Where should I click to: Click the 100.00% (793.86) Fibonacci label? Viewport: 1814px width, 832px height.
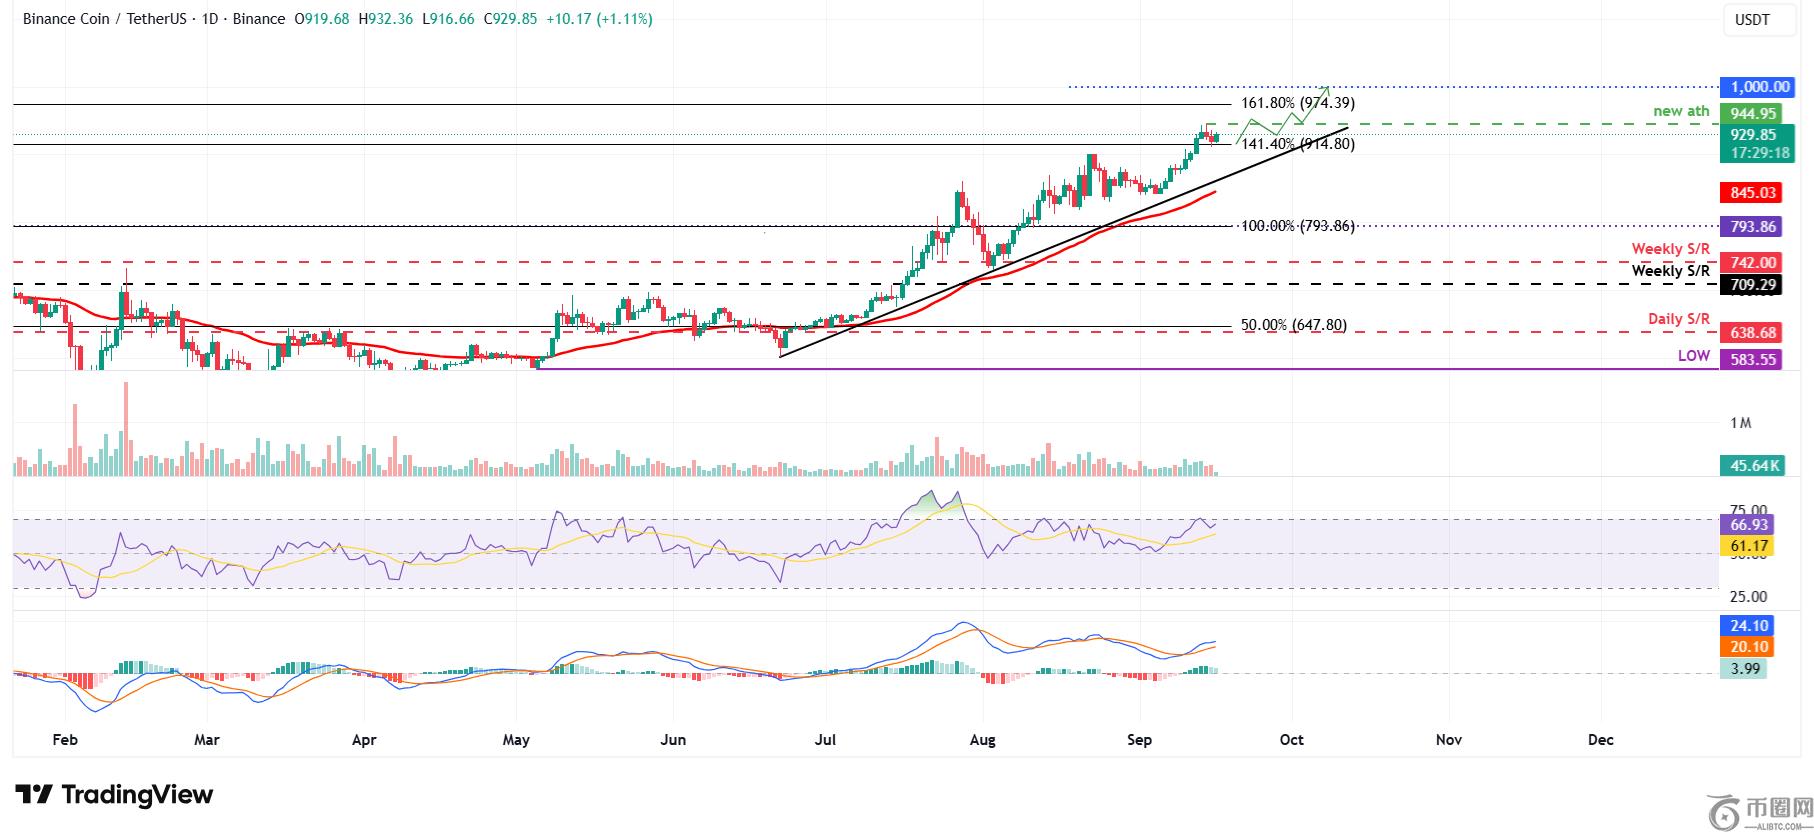(x=1297, y=226)
